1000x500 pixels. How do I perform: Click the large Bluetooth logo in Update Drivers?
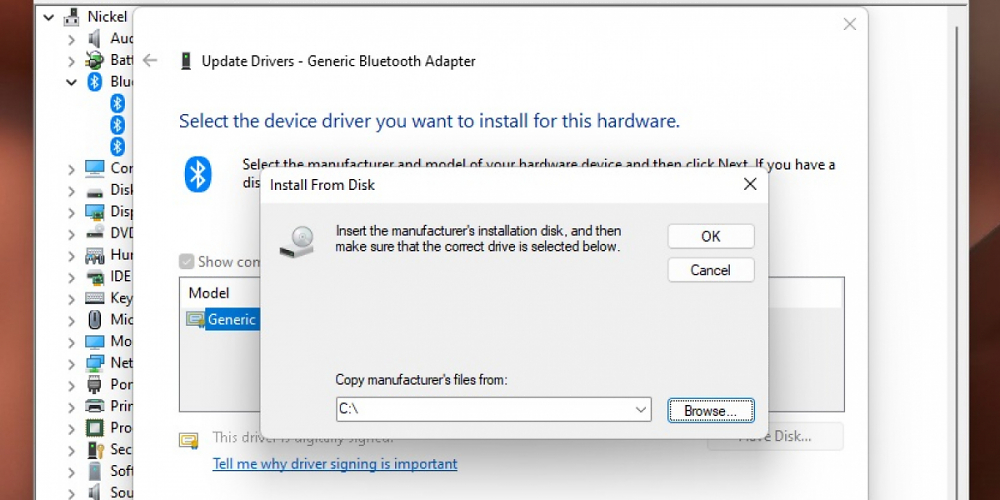point(198,174)
